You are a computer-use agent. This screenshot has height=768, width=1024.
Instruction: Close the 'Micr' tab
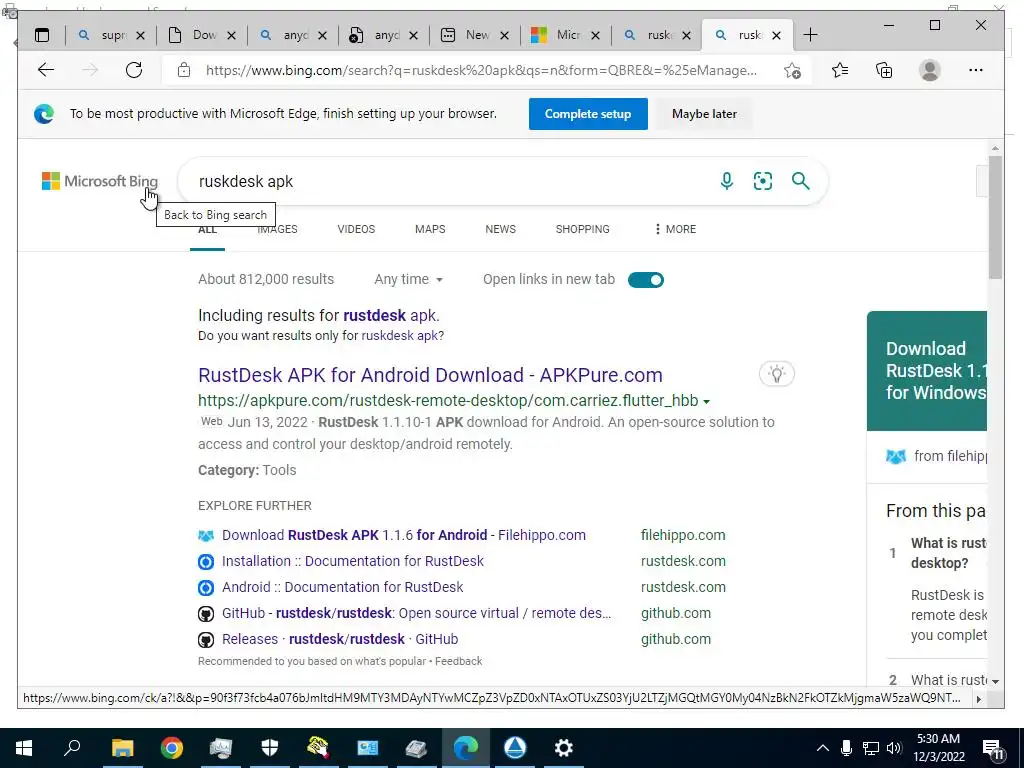(x=595, y=35)
